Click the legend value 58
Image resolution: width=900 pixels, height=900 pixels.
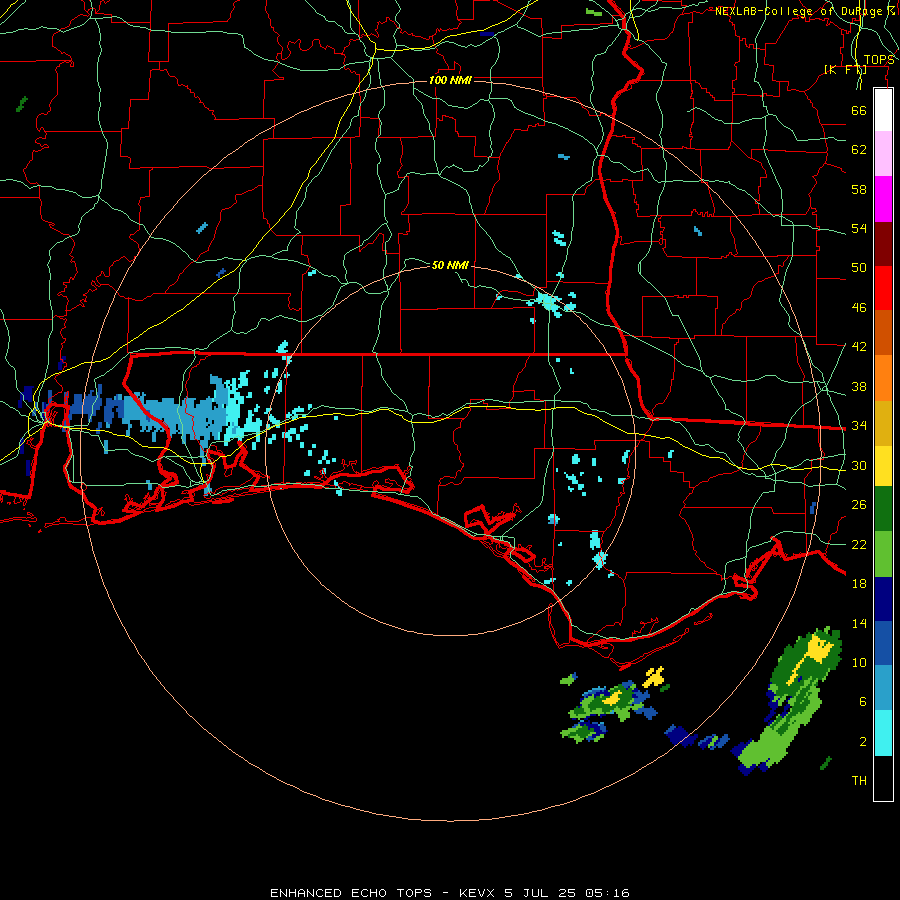tap(859, 189)
